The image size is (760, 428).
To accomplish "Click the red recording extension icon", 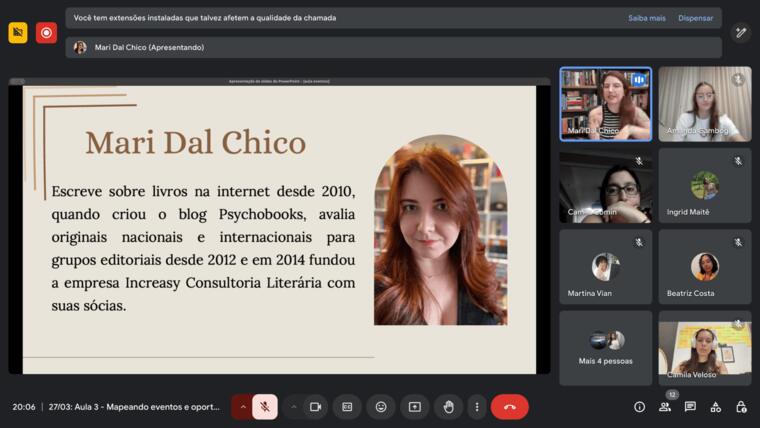I will pyautogui.click(x=47, y=32).
